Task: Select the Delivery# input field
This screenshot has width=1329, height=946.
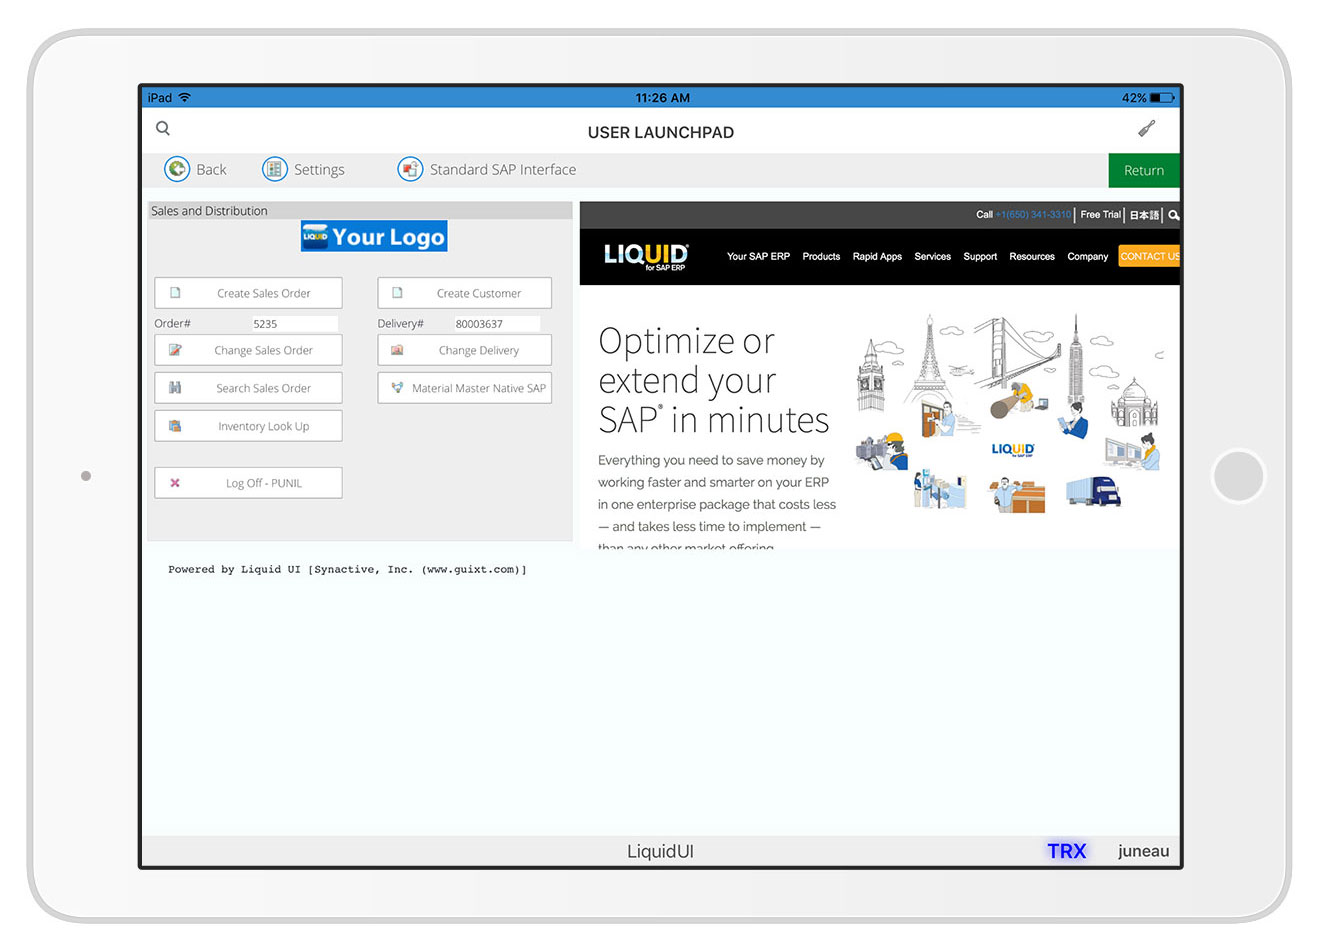Action: pos(495,324)
